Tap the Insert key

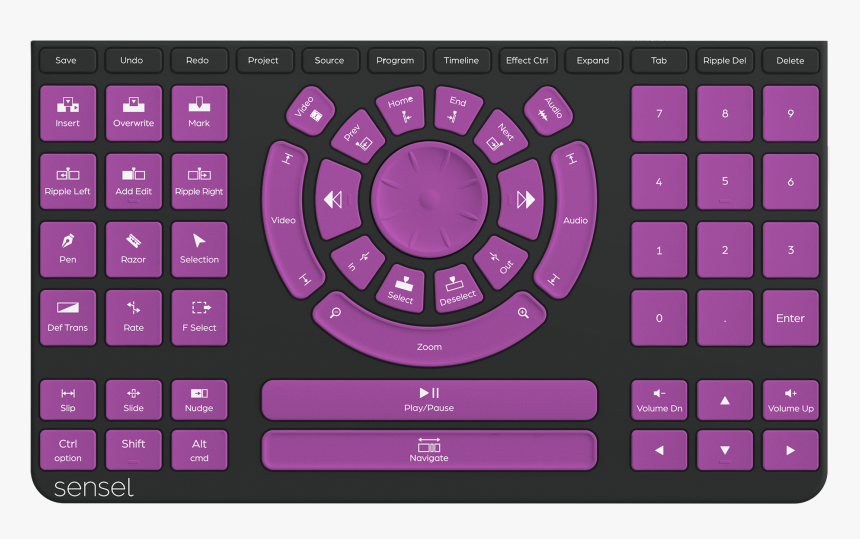[67, 113]
